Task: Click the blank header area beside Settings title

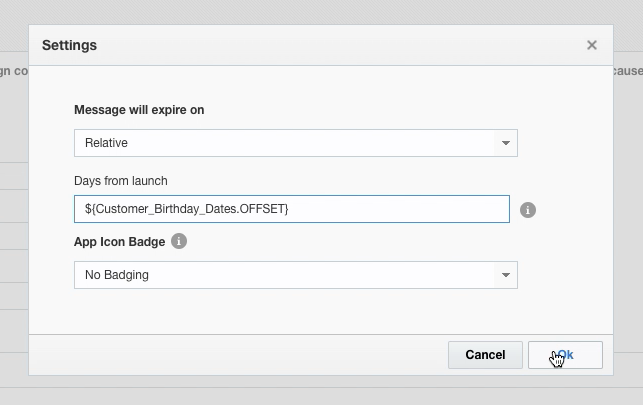Action: click(330, 45)
